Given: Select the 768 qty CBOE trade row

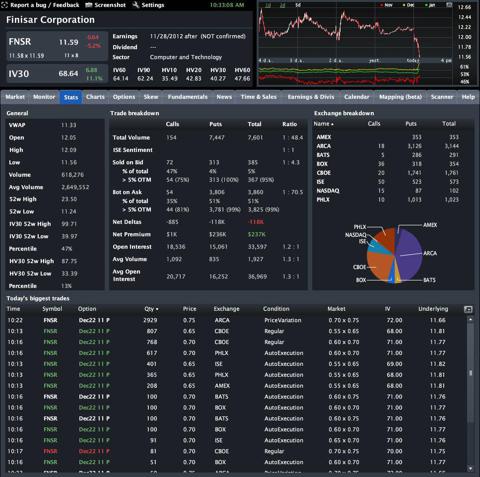Looking at the screenshot, I should [x=235, y=342].
